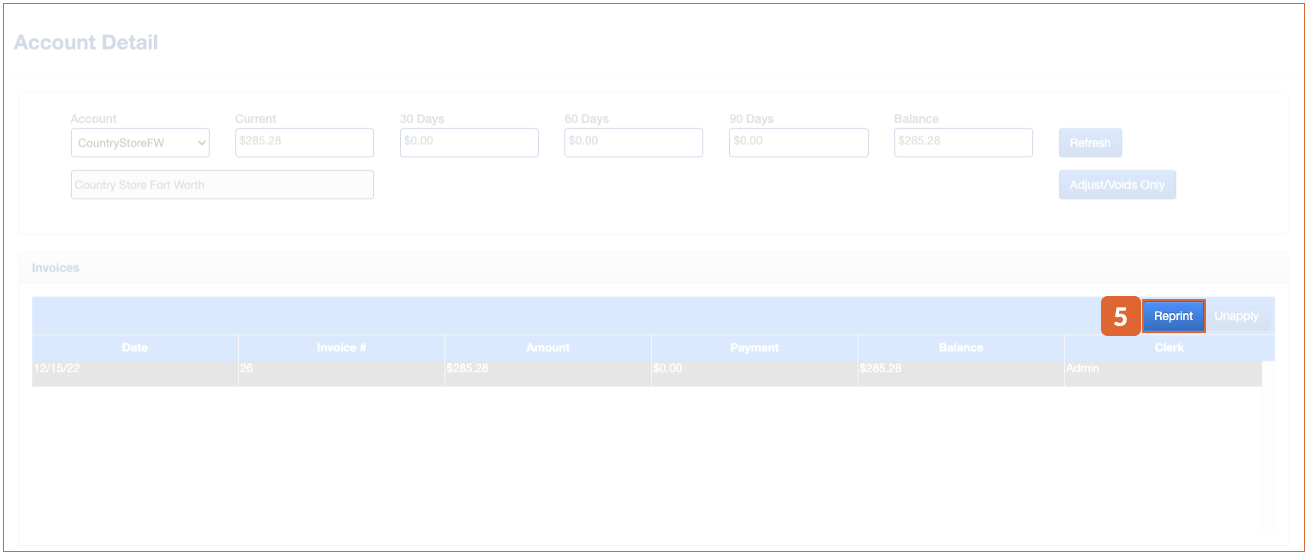The height and width of the screenshot is (556, 1309).
Task: Click the Reprint button
Action: [x=1173, y=316]
